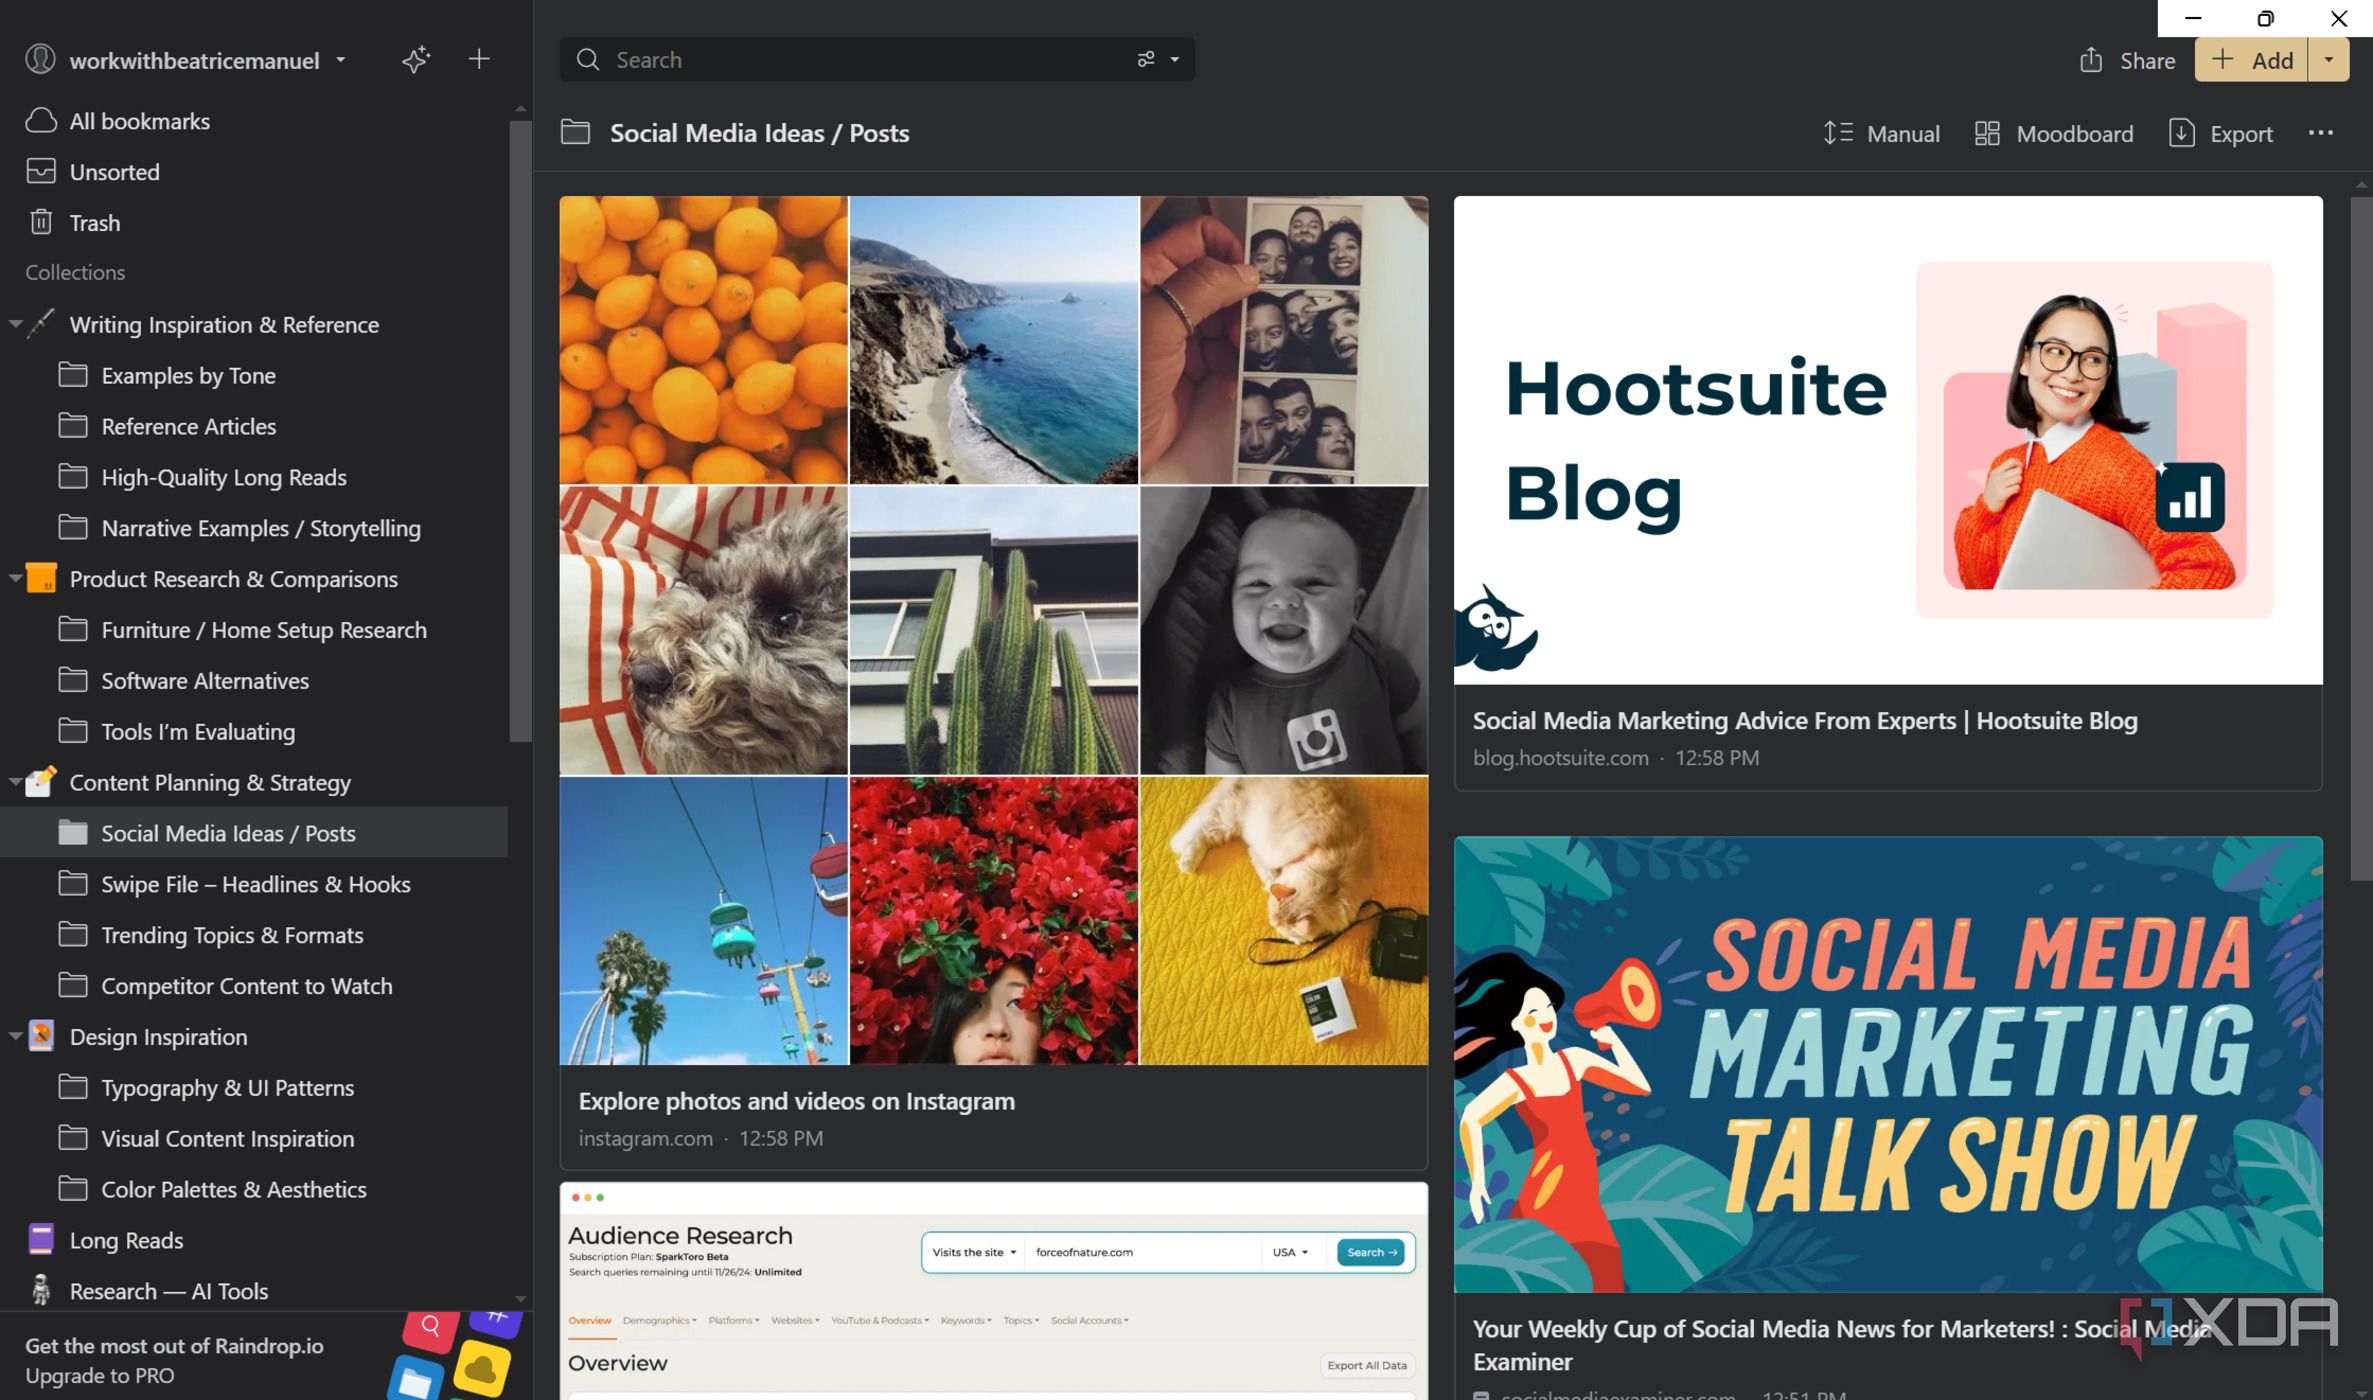This screenshot has height=1400, width=2373.
Task: Click the Long Reads purple book icon
Action: click(x=41, y=1239)
